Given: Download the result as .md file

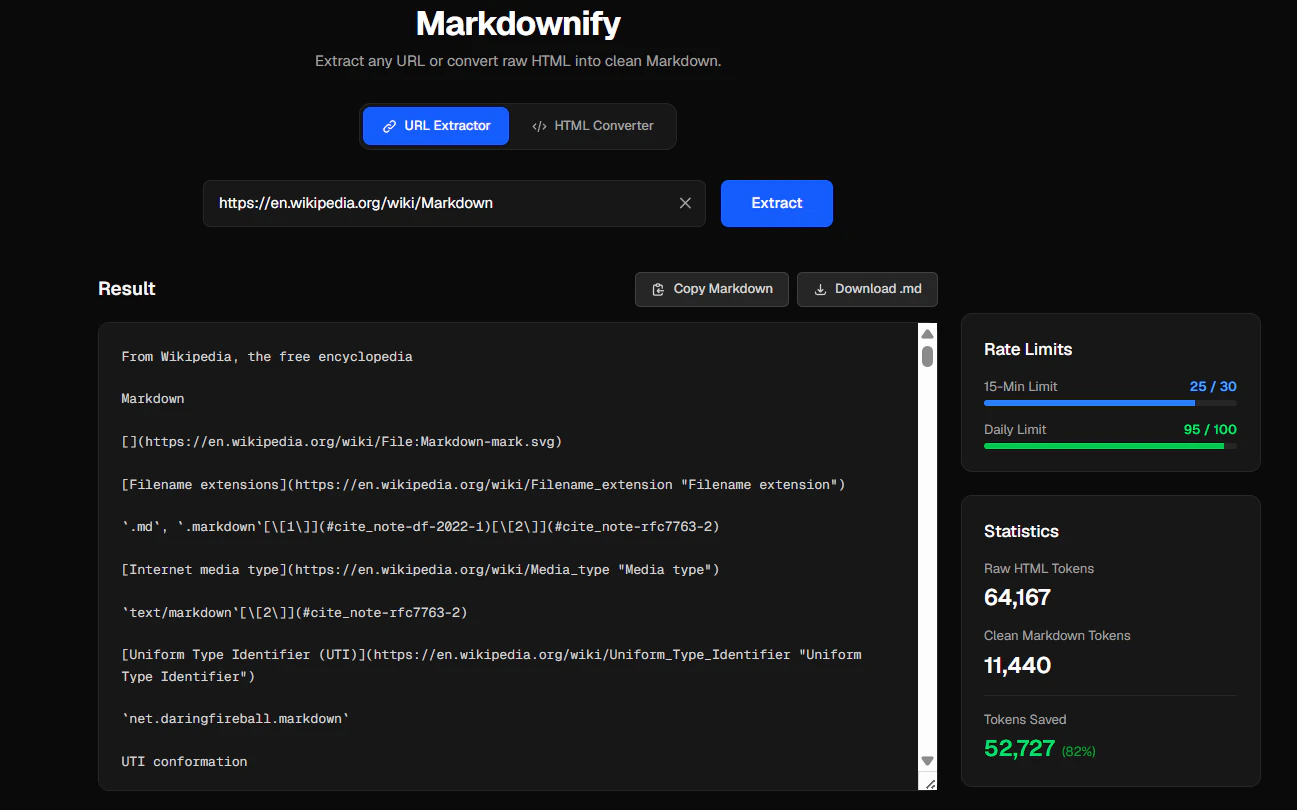Looking at the screenshot, I should [x=867, y=289].
